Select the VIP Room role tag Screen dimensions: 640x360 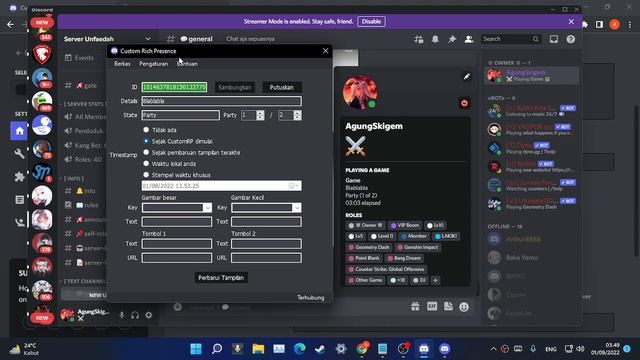(x=405, y=225)
